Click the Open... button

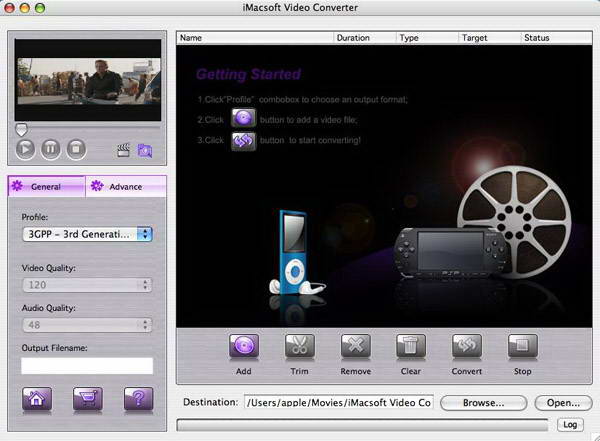563,403
